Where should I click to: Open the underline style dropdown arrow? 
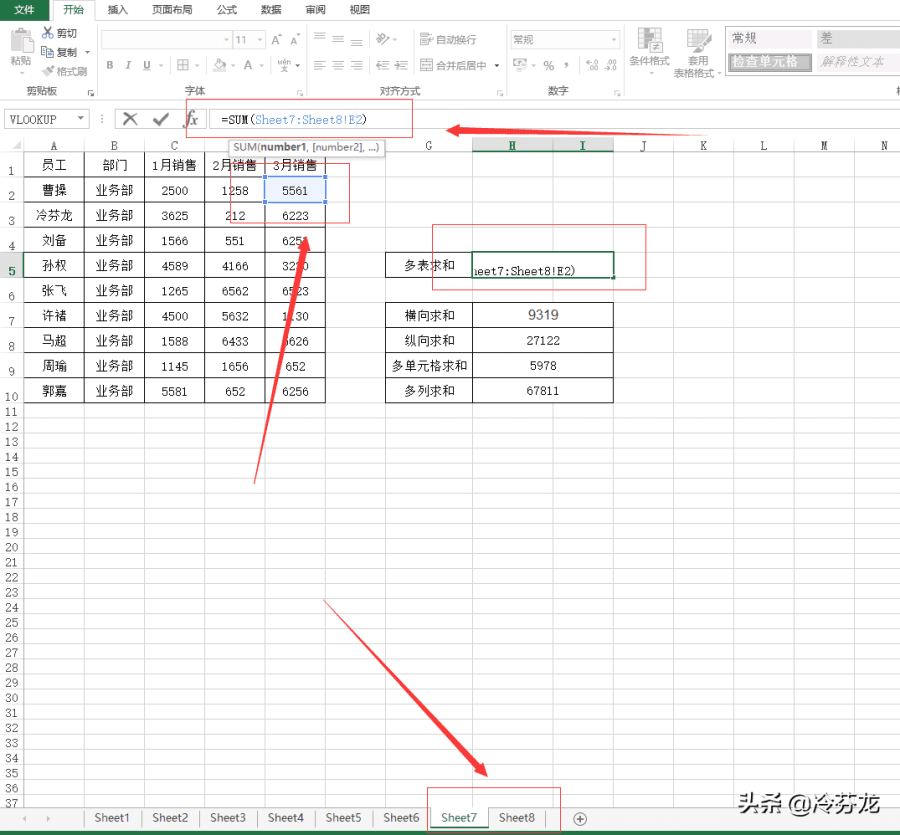(161, 65)
